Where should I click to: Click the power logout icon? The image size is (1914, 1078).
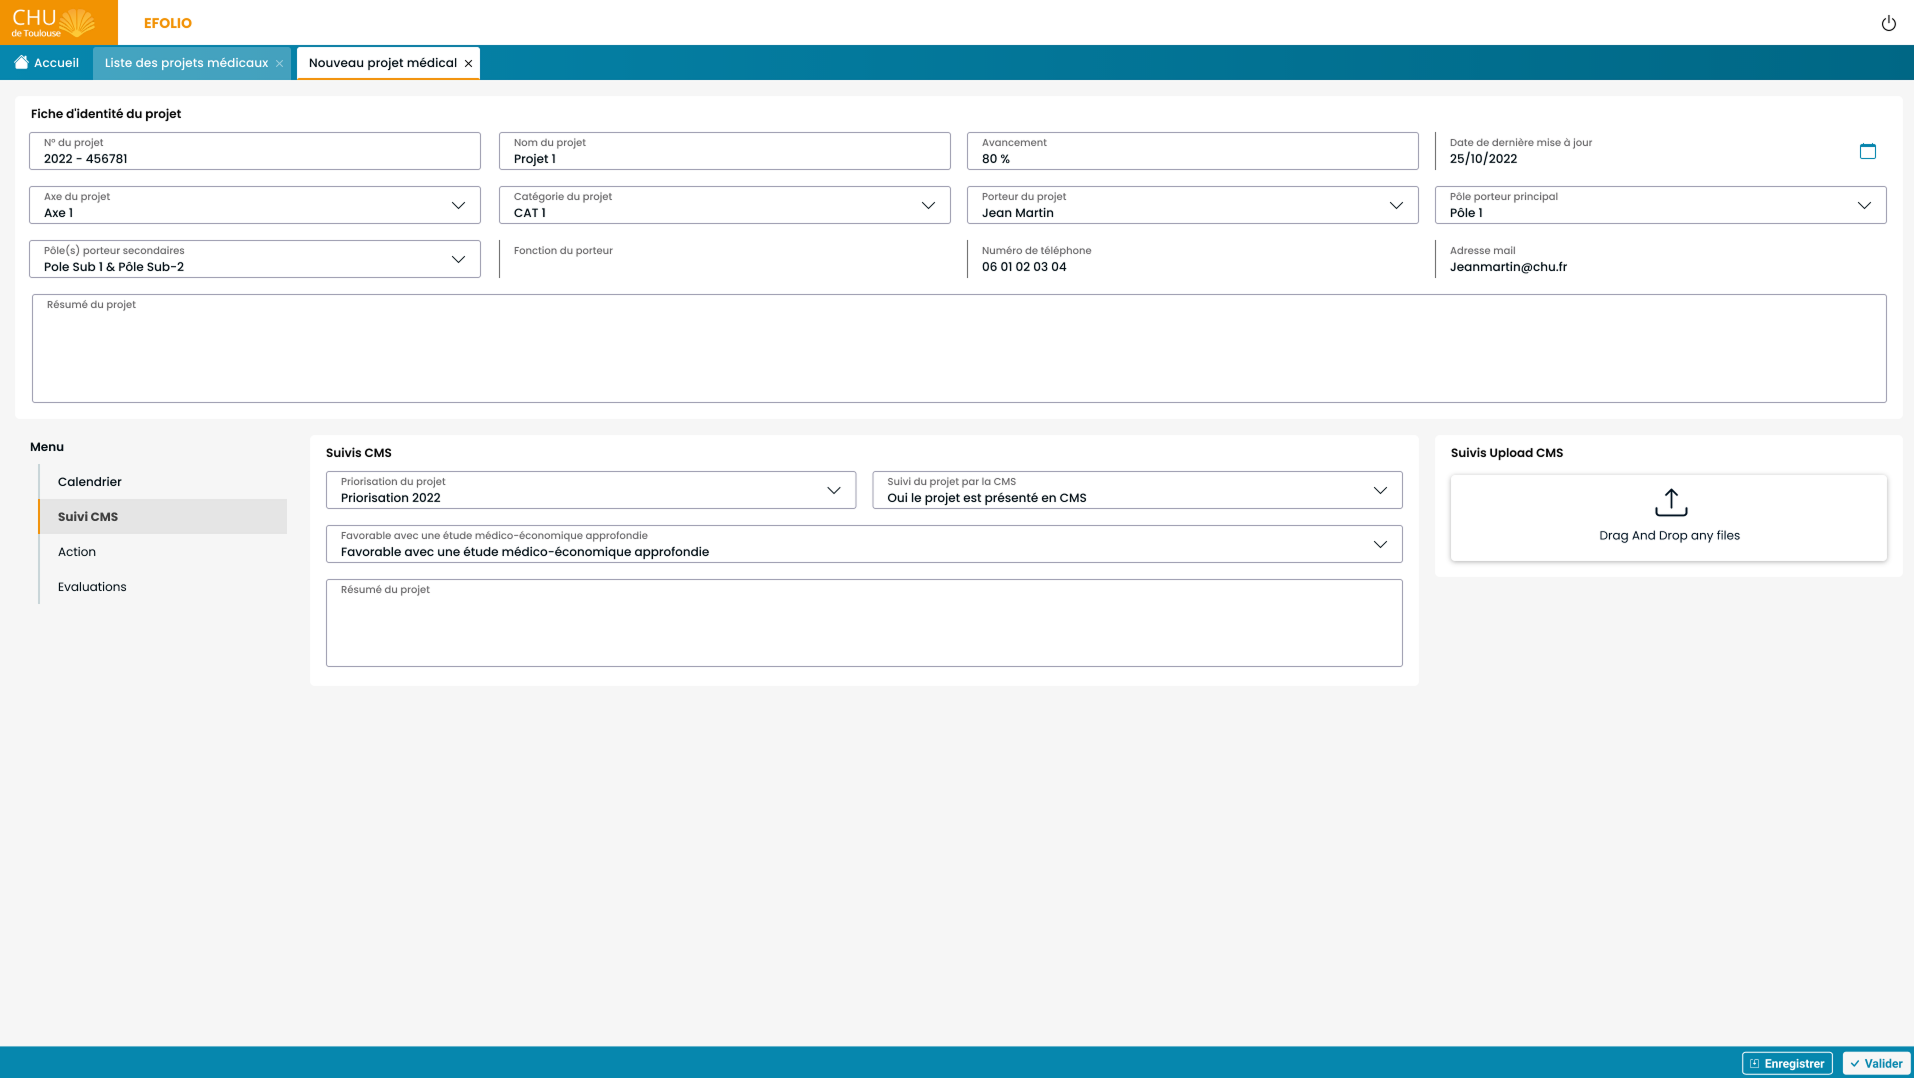(1888, 23)
